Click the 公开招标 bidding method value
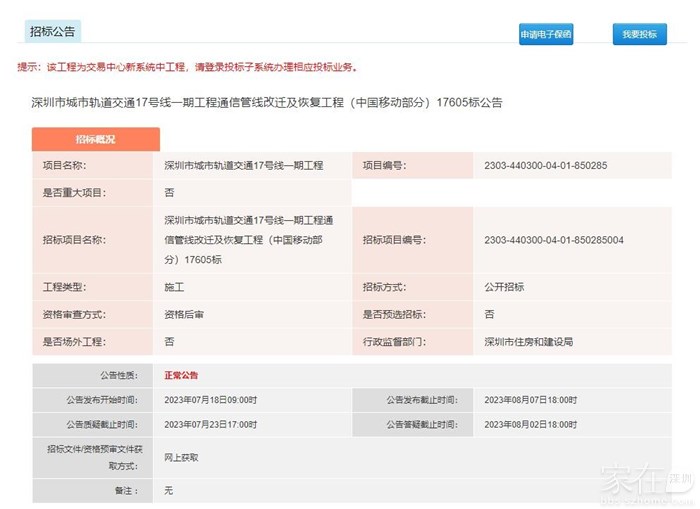The height and width of the screenshot is (509, 700). [x=504, y=287]
